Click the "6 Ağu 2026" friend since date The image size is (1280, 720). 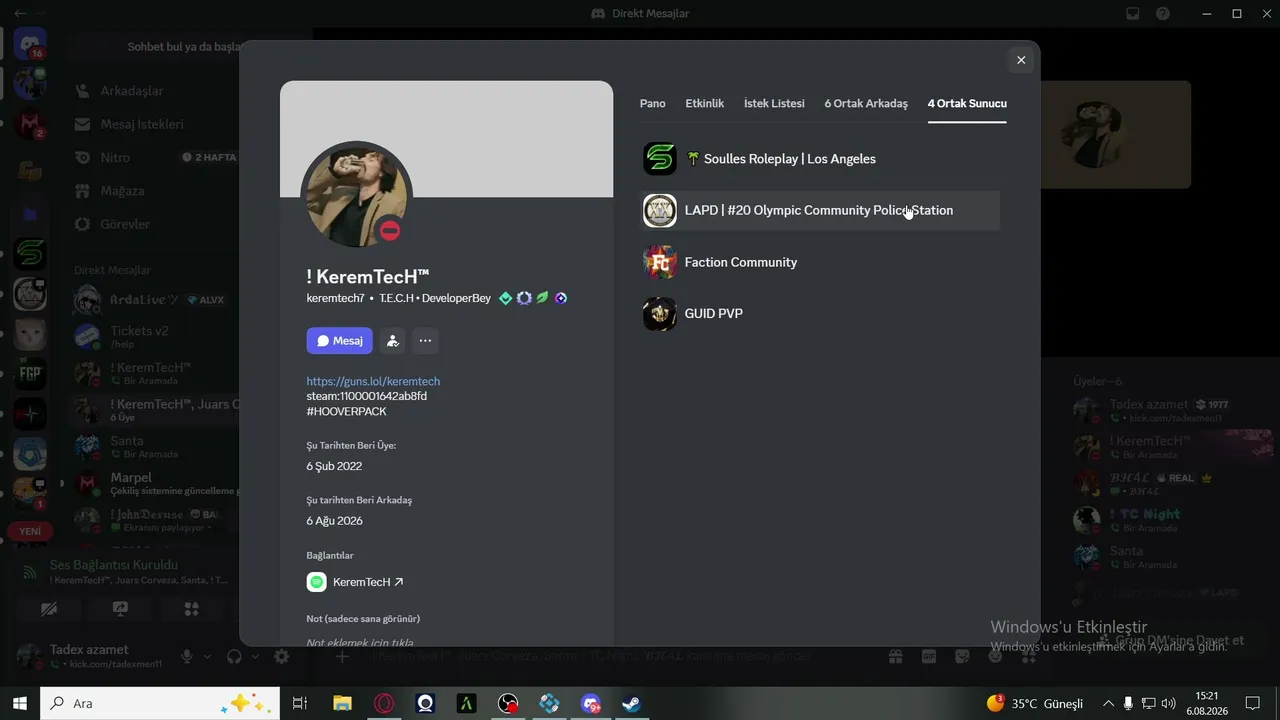pyautogui.click(x=335, y=521)
